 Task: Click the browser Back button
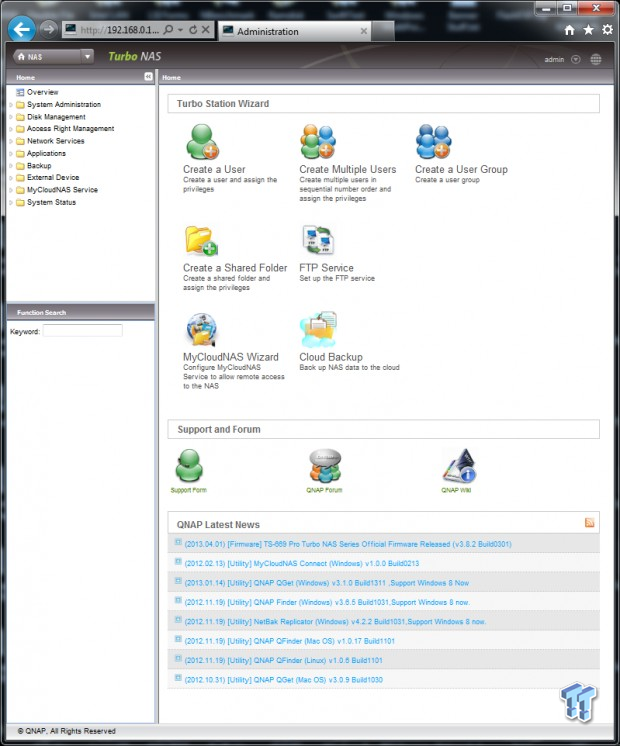click(x=21, y=29)
